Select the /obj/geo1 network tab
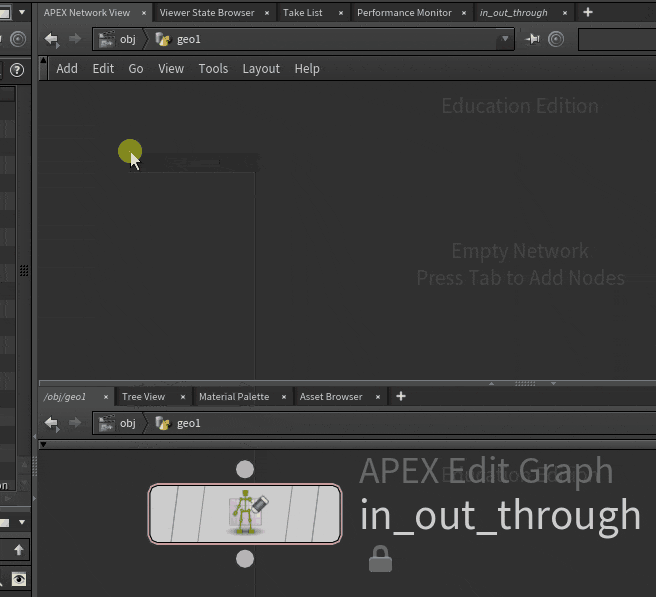The width and height of the screenshot is (656, 597). coord(65,397)
